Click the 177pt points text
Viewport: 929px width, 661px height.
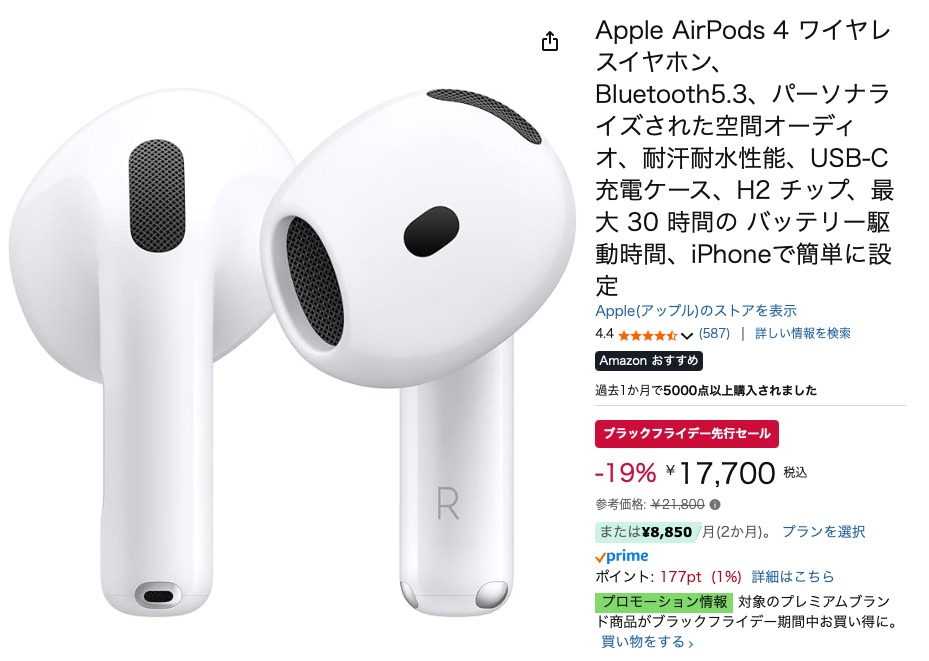coord(680,576)
